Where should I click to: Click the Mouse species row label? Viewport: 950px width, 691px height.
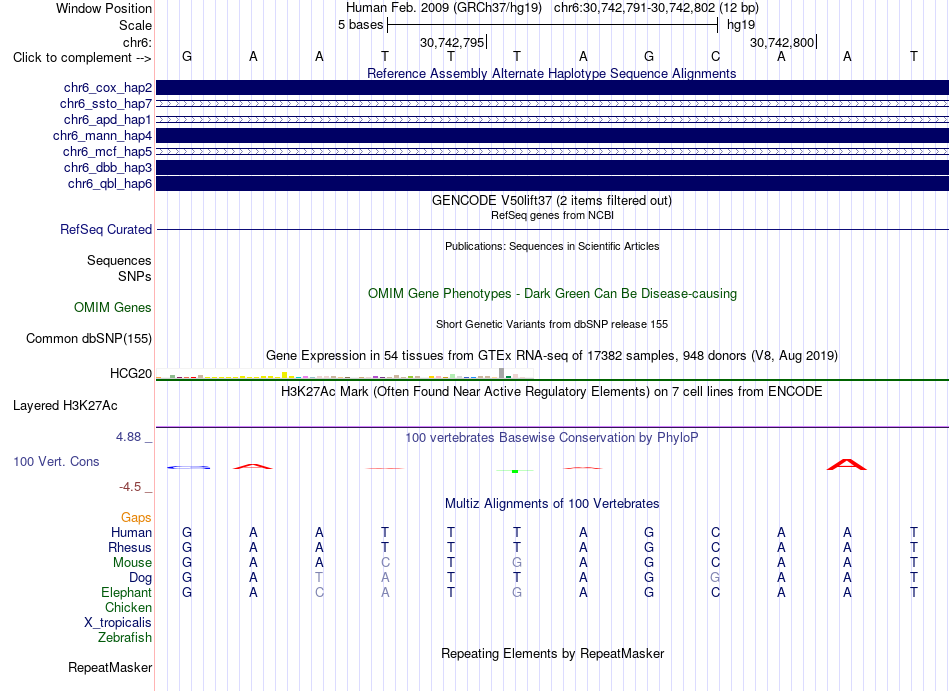(x=132, y=563)
